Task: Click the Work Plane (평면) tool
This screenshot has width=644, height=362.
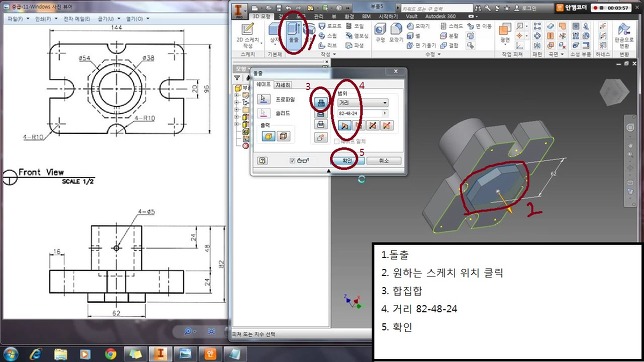Action: (505, 33)
